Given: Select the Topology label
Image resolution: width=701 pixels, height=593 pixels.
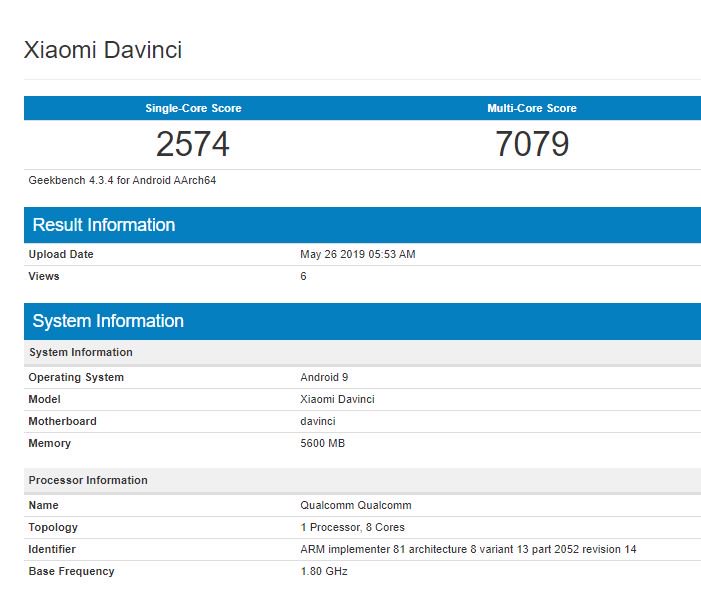Looking at the screenshot, I should tap(53, 527).
